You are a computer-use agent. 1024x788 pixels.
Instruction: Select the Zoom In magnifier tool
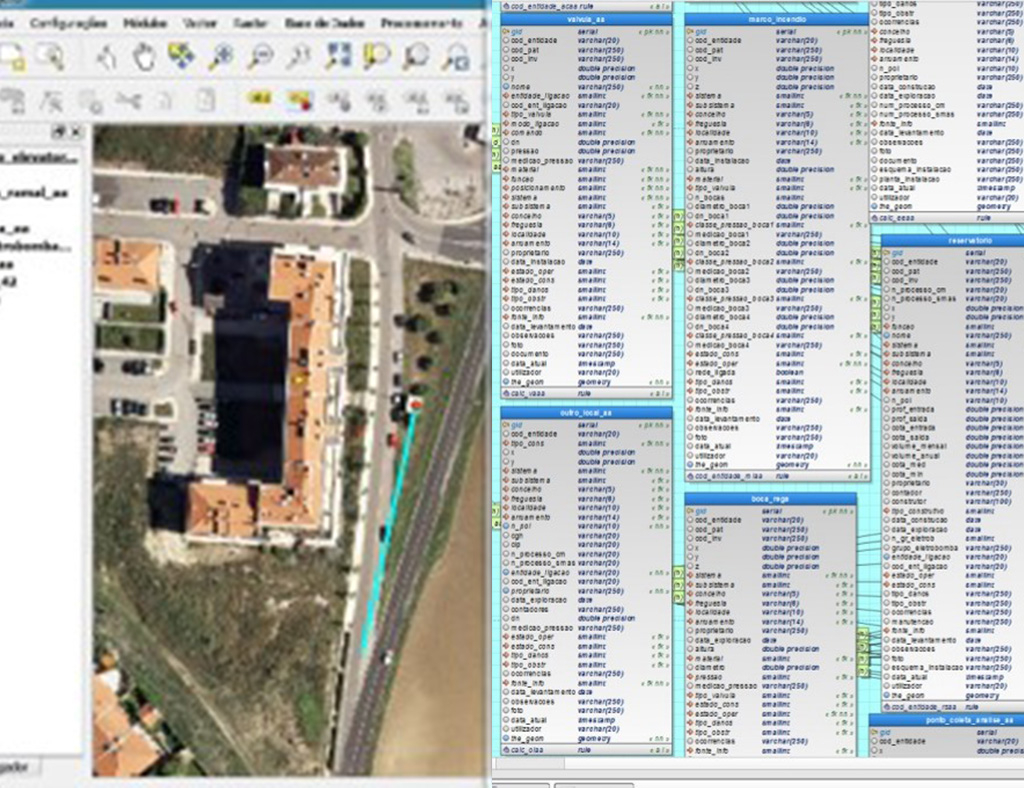tap(221, 57)
